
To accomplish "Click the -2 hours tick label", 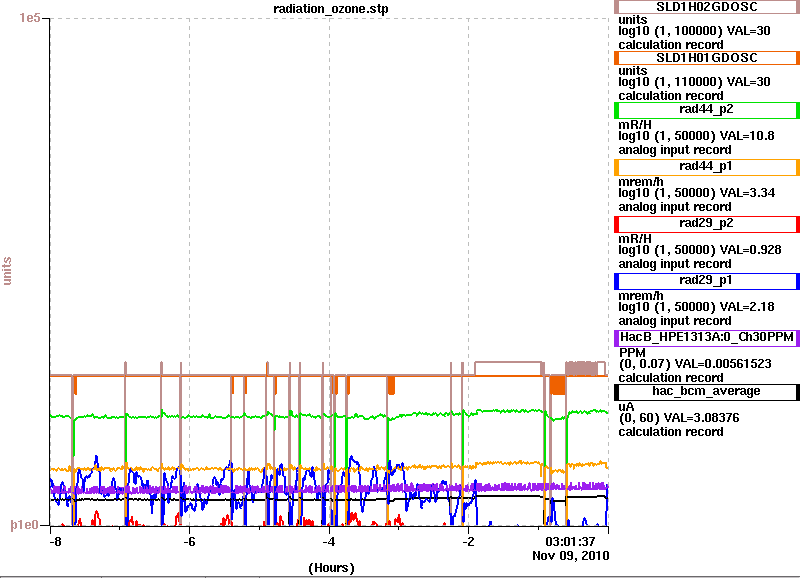I will [468, 541].
